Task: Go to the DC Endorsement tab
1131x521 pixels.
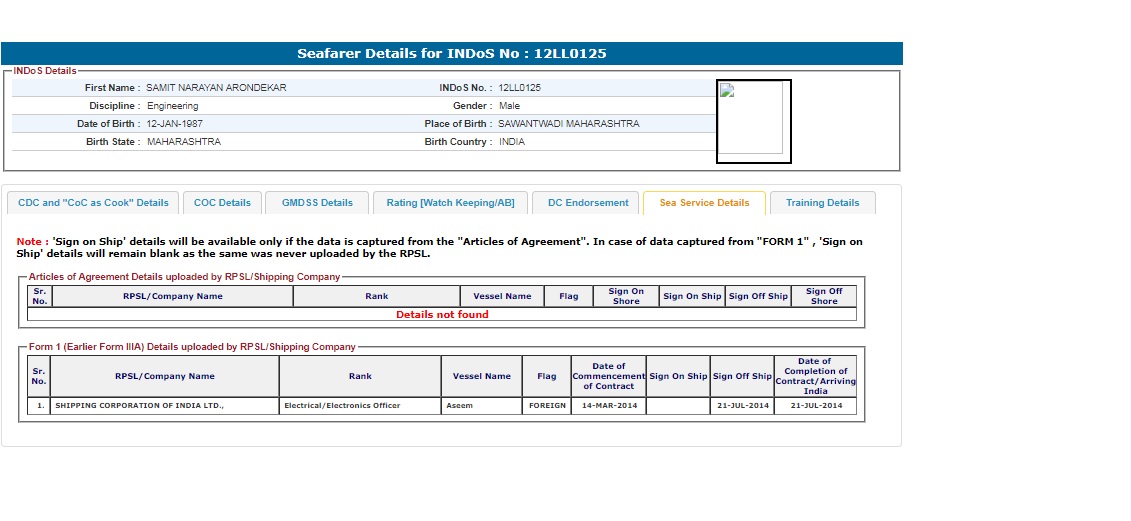Action: coord(588,203)
